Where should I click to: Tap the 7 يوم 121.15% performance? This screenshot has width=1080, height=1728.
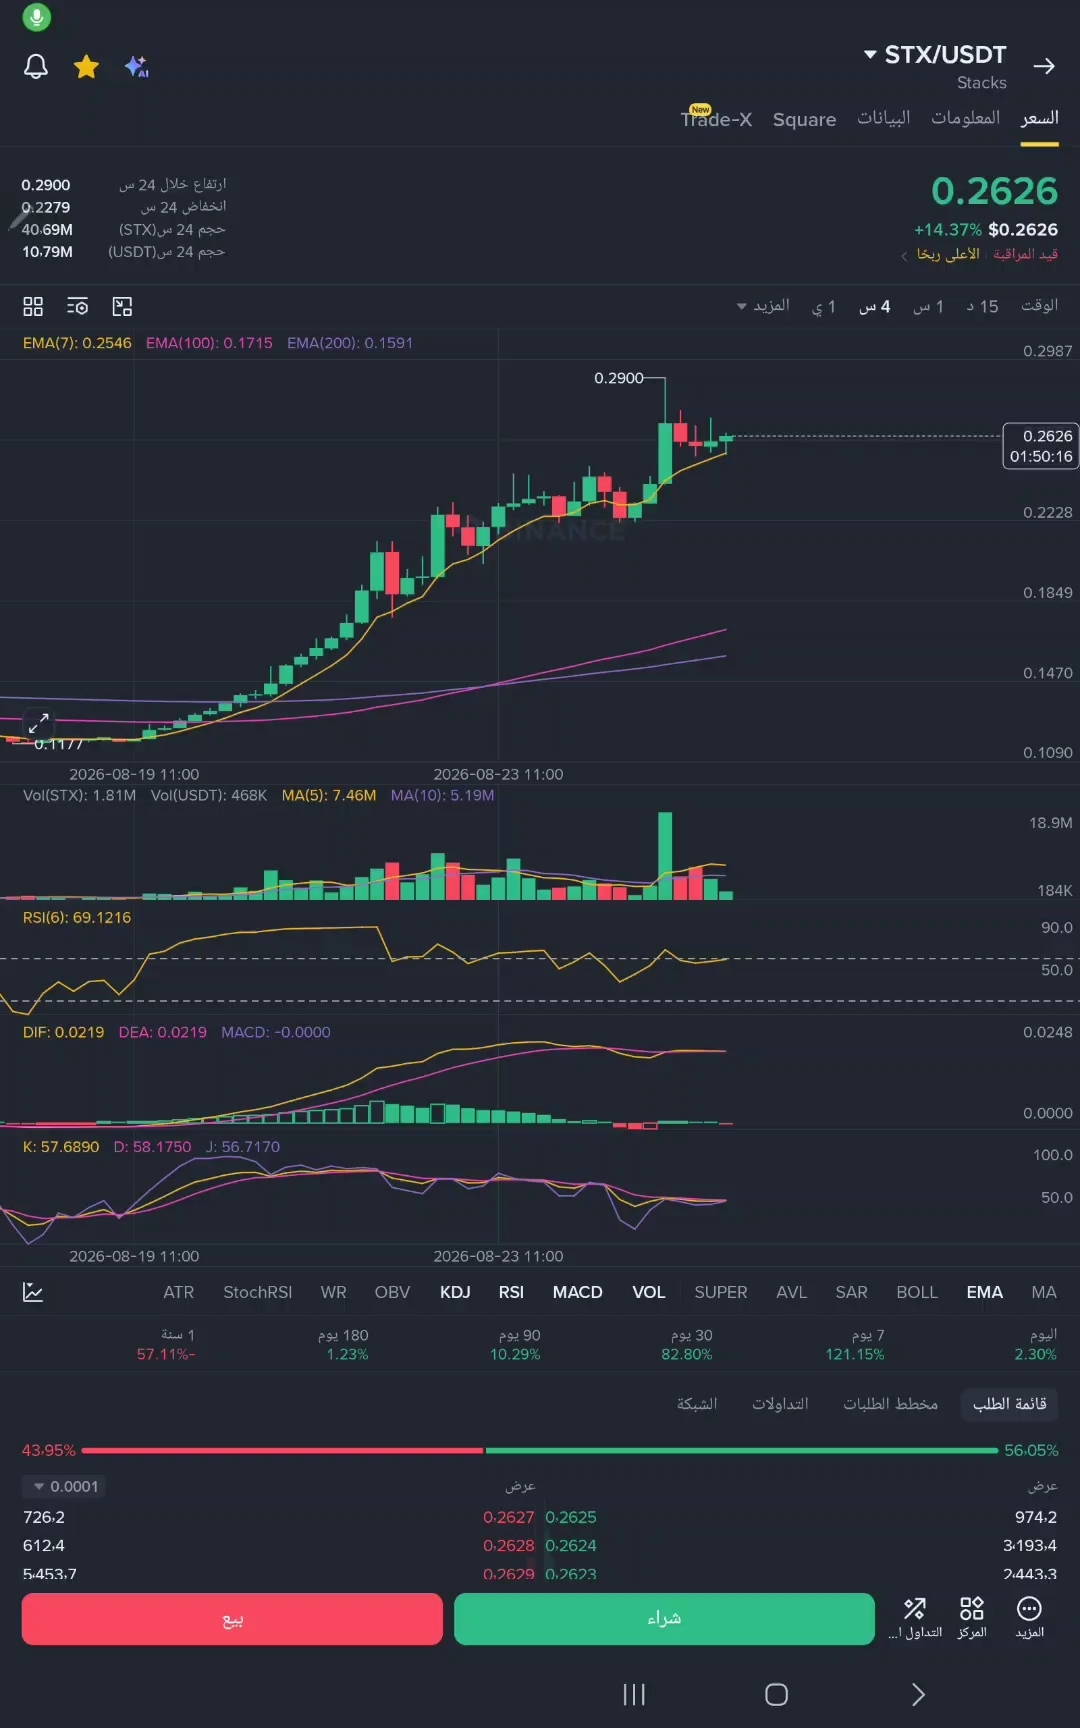point(855,1345)
